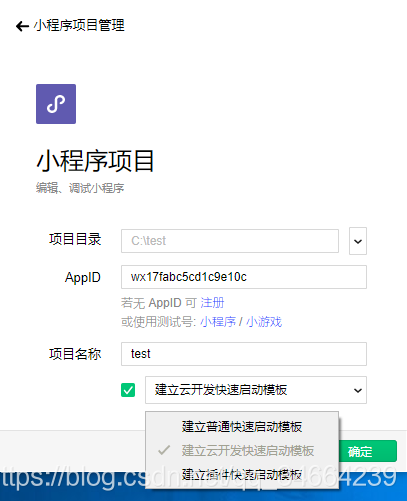
Task: Open the 注册 link
Action: coord(212,303)
